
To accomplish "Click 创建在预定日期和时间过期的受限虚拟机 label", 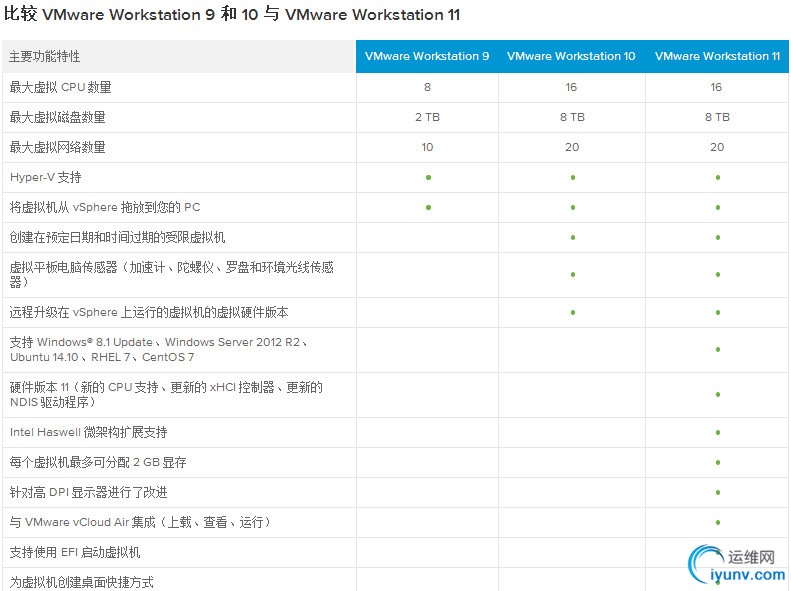I will coord(117,237).
